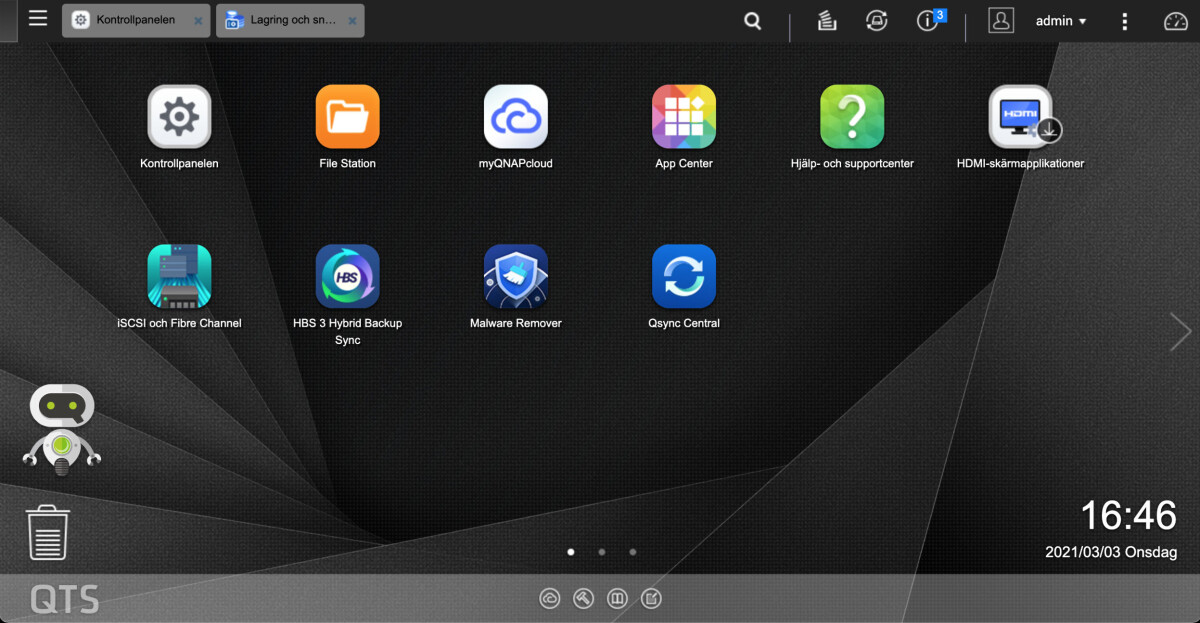Viewport: 1200px width, 623px height.
Task: Switch to Lagring och snapshots tab
Action: pos(290,20)
